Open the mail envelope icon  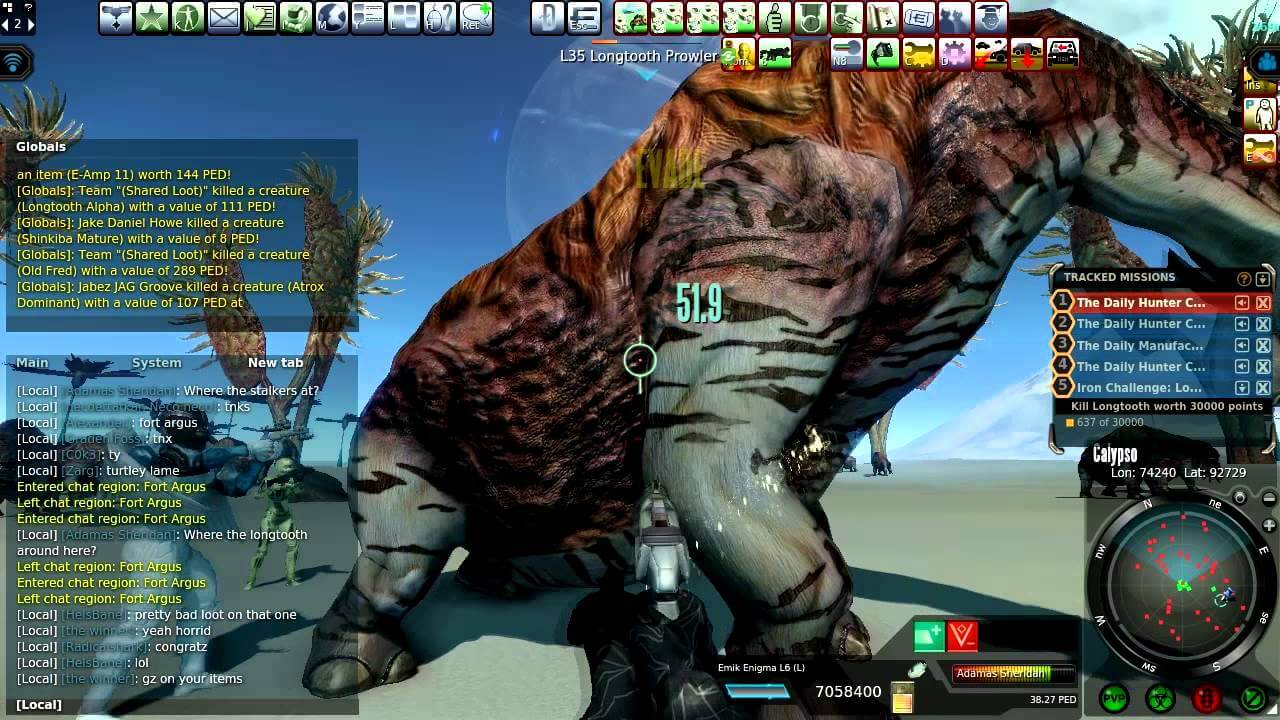click(x=224, y=17)
